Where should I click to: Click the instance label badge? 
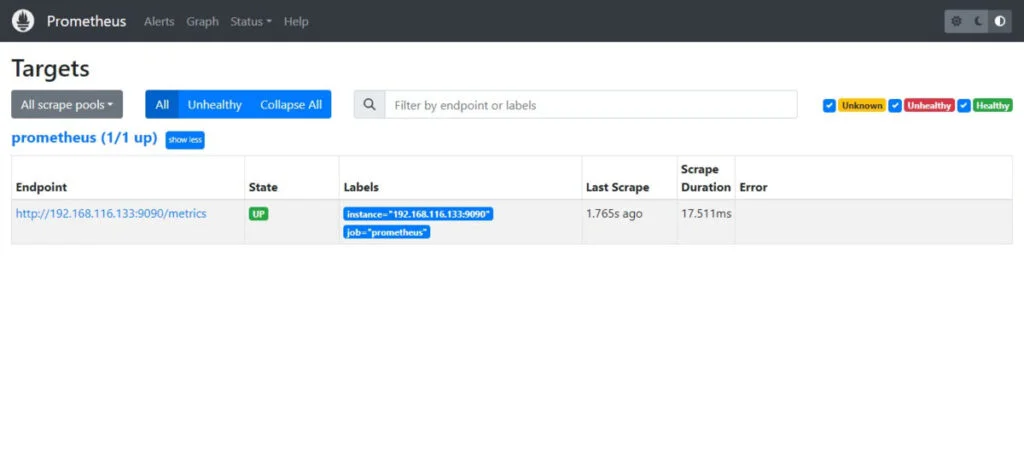tap(418, 214)
